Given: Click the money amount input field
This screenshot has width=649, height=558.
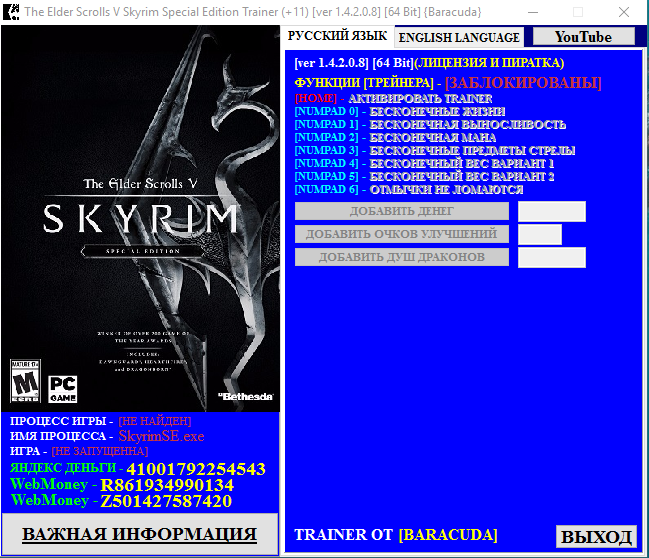Looking at the screenshot, I should (552, 212).
